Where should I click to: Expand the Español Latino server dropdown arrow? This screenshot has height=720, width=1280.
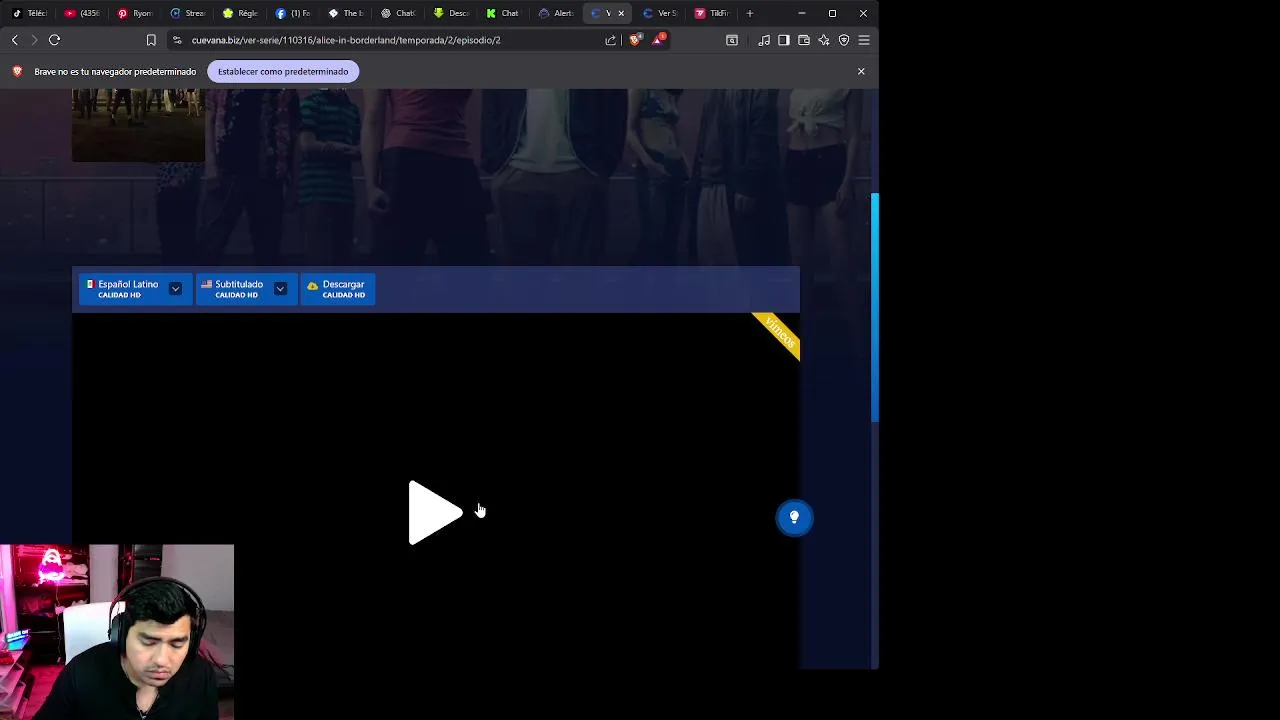tap(176, 289)
